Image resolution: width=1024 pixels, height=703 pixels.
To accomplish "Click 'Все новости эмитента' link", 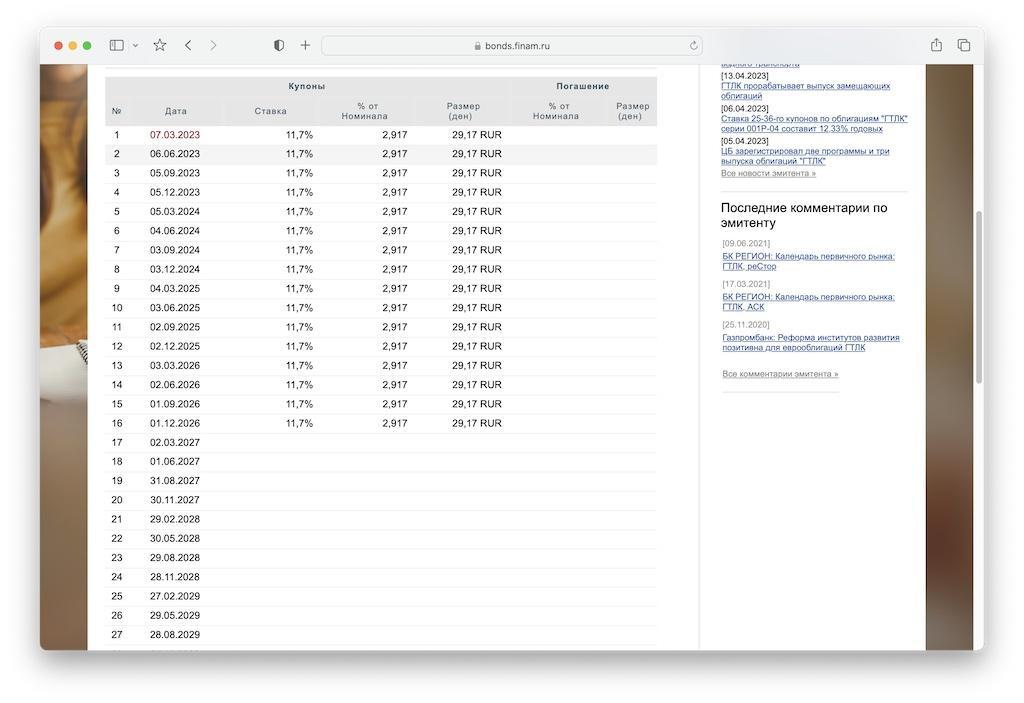I will point(768,174).
